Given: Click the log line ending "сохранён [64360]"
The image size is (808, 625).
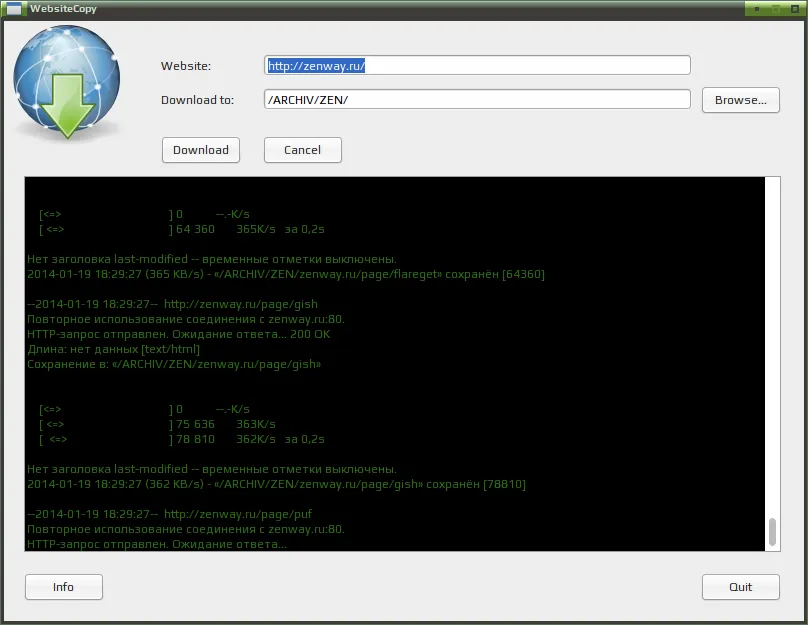Looking at the screenshot, I should tap(286, 274).
